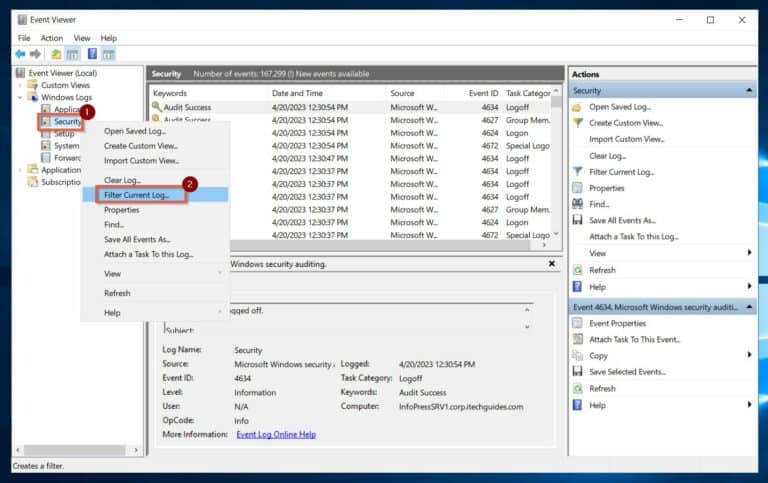Open the File menu

click(24, 38)
